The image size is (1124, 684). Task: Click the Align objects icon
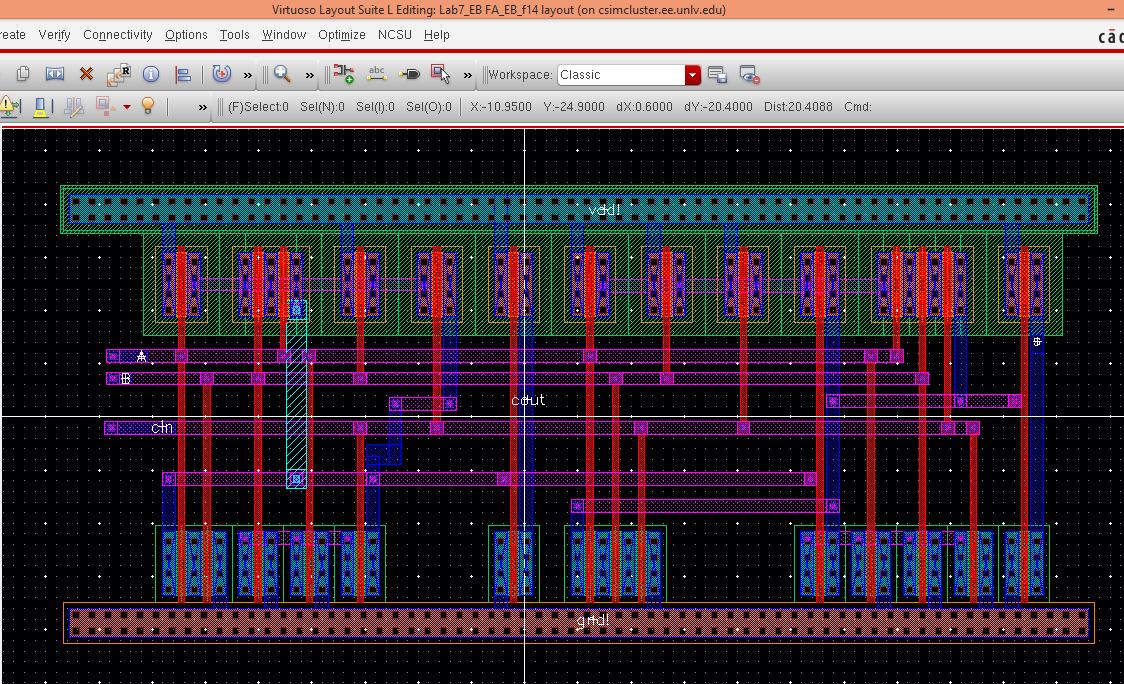(183, 75)
